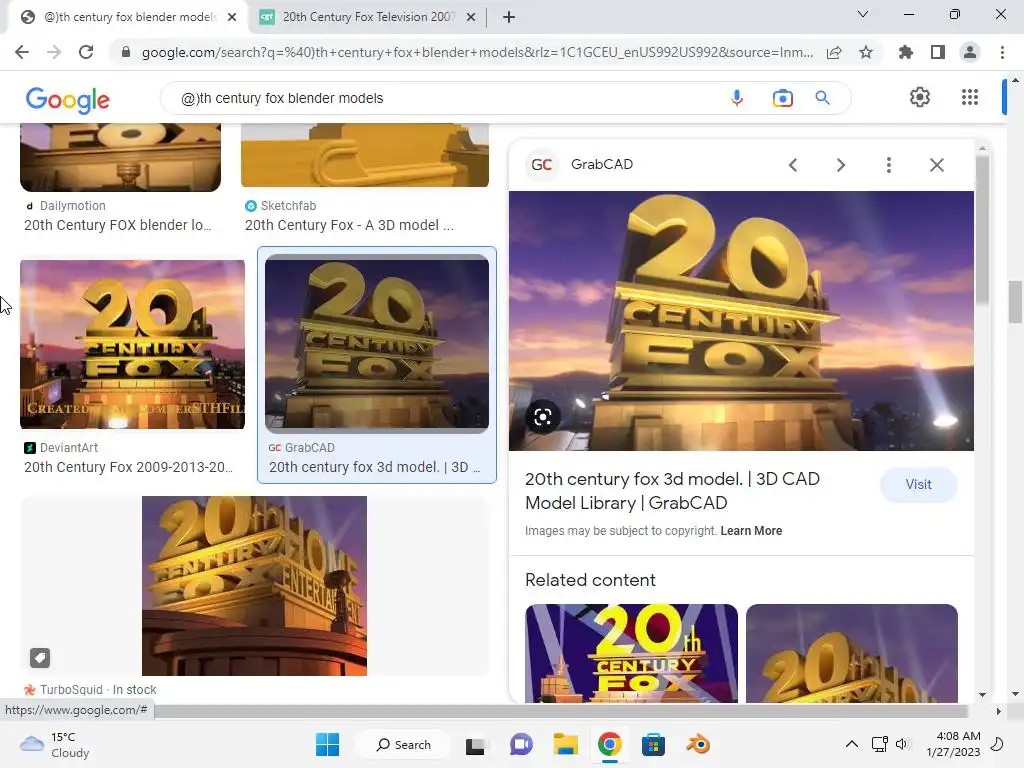Image resolution: width=1024 pixels, height=768 pixels.
Task: Click the site lock icon in address bar
Action: point(126,52)
